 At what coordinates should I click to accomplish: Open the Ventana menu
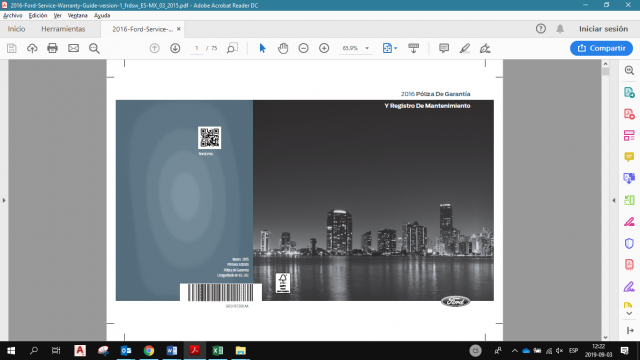point(78,16)
